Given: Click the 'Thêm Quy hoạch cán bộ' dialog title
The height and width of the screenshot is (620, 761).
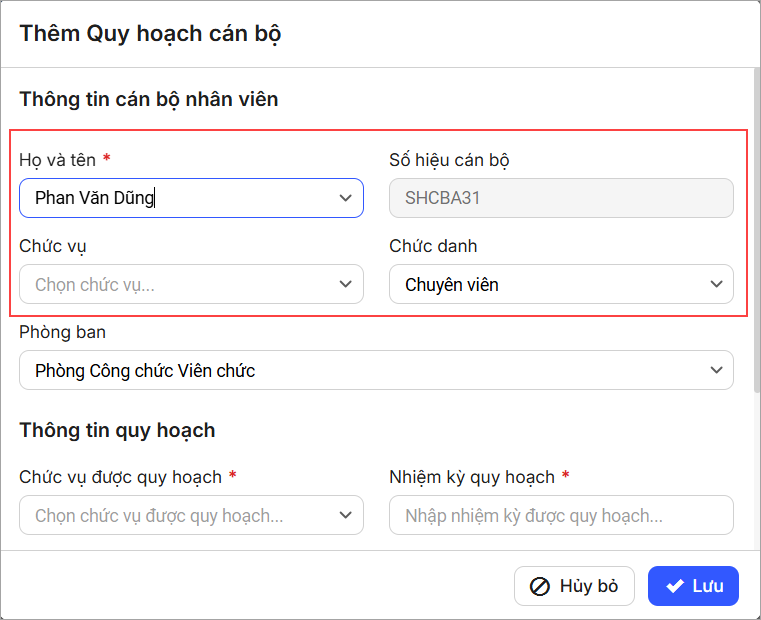Looking at the screenshot, I should point(150,33).
